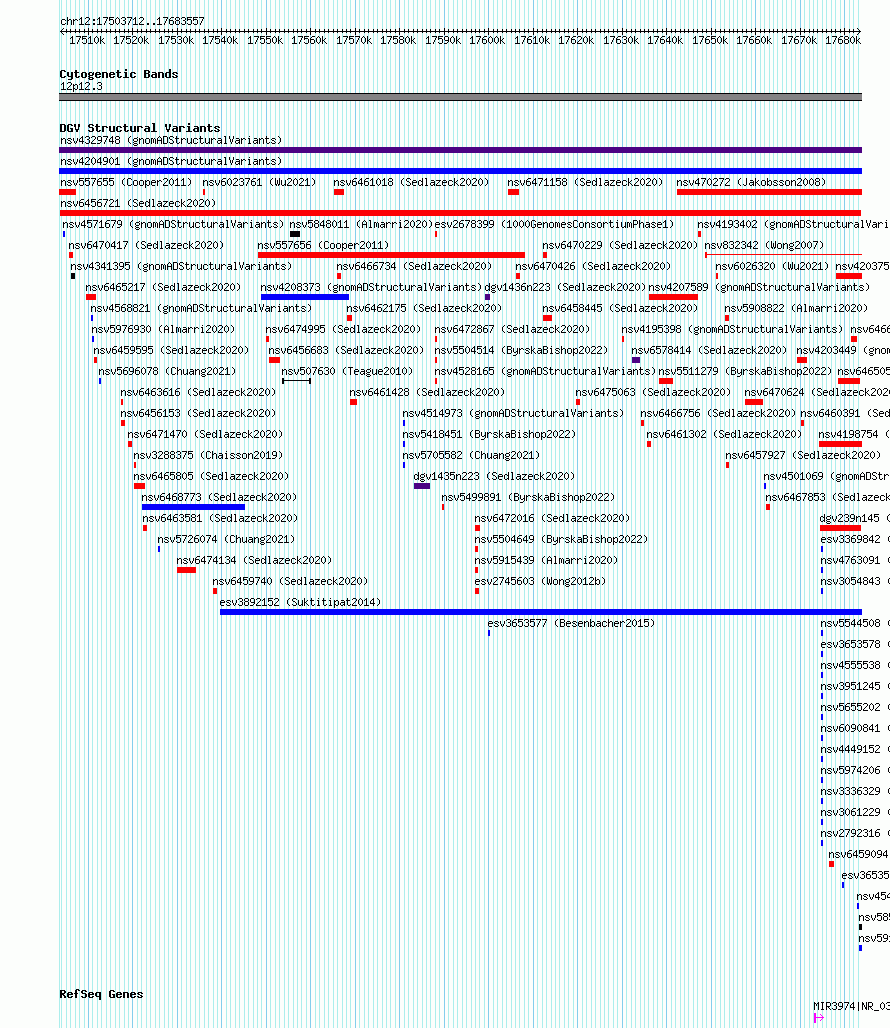Click nsv5696078 (Chuang2021) label
This screenshot has height=1028, width=890.
[167, 371]
